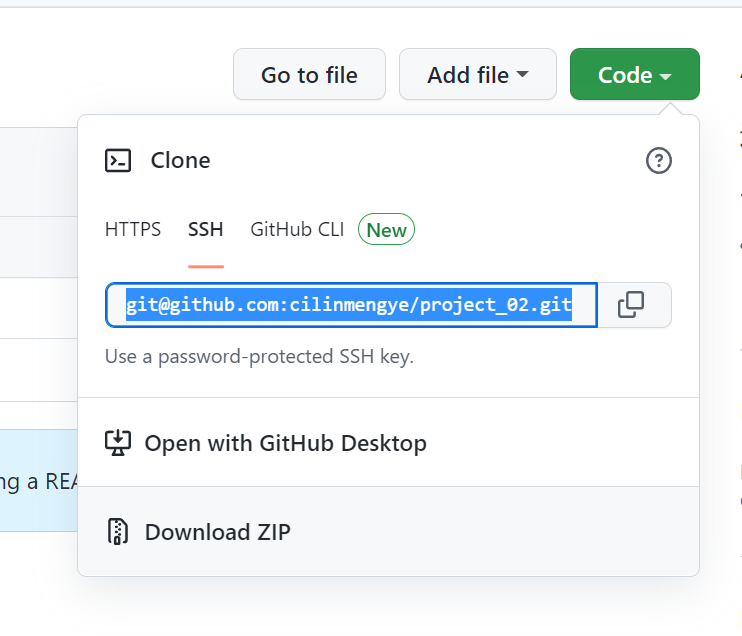
Task: Click the password-protected SSH key hint text
Action: pyautogui.click(x=259, y=356)
